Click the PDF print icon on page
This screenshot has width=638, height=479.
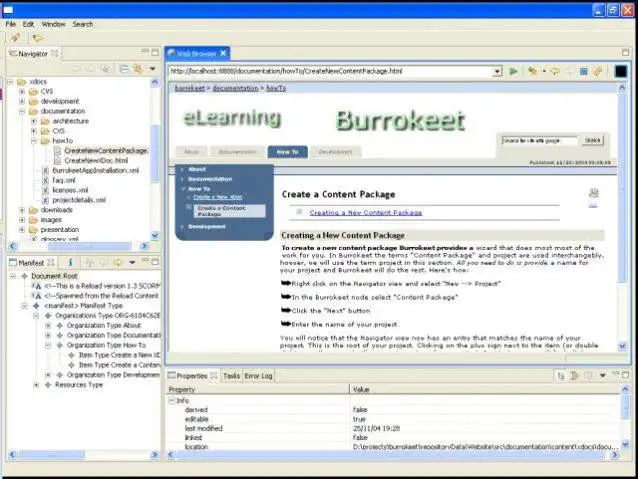[594, 193]
